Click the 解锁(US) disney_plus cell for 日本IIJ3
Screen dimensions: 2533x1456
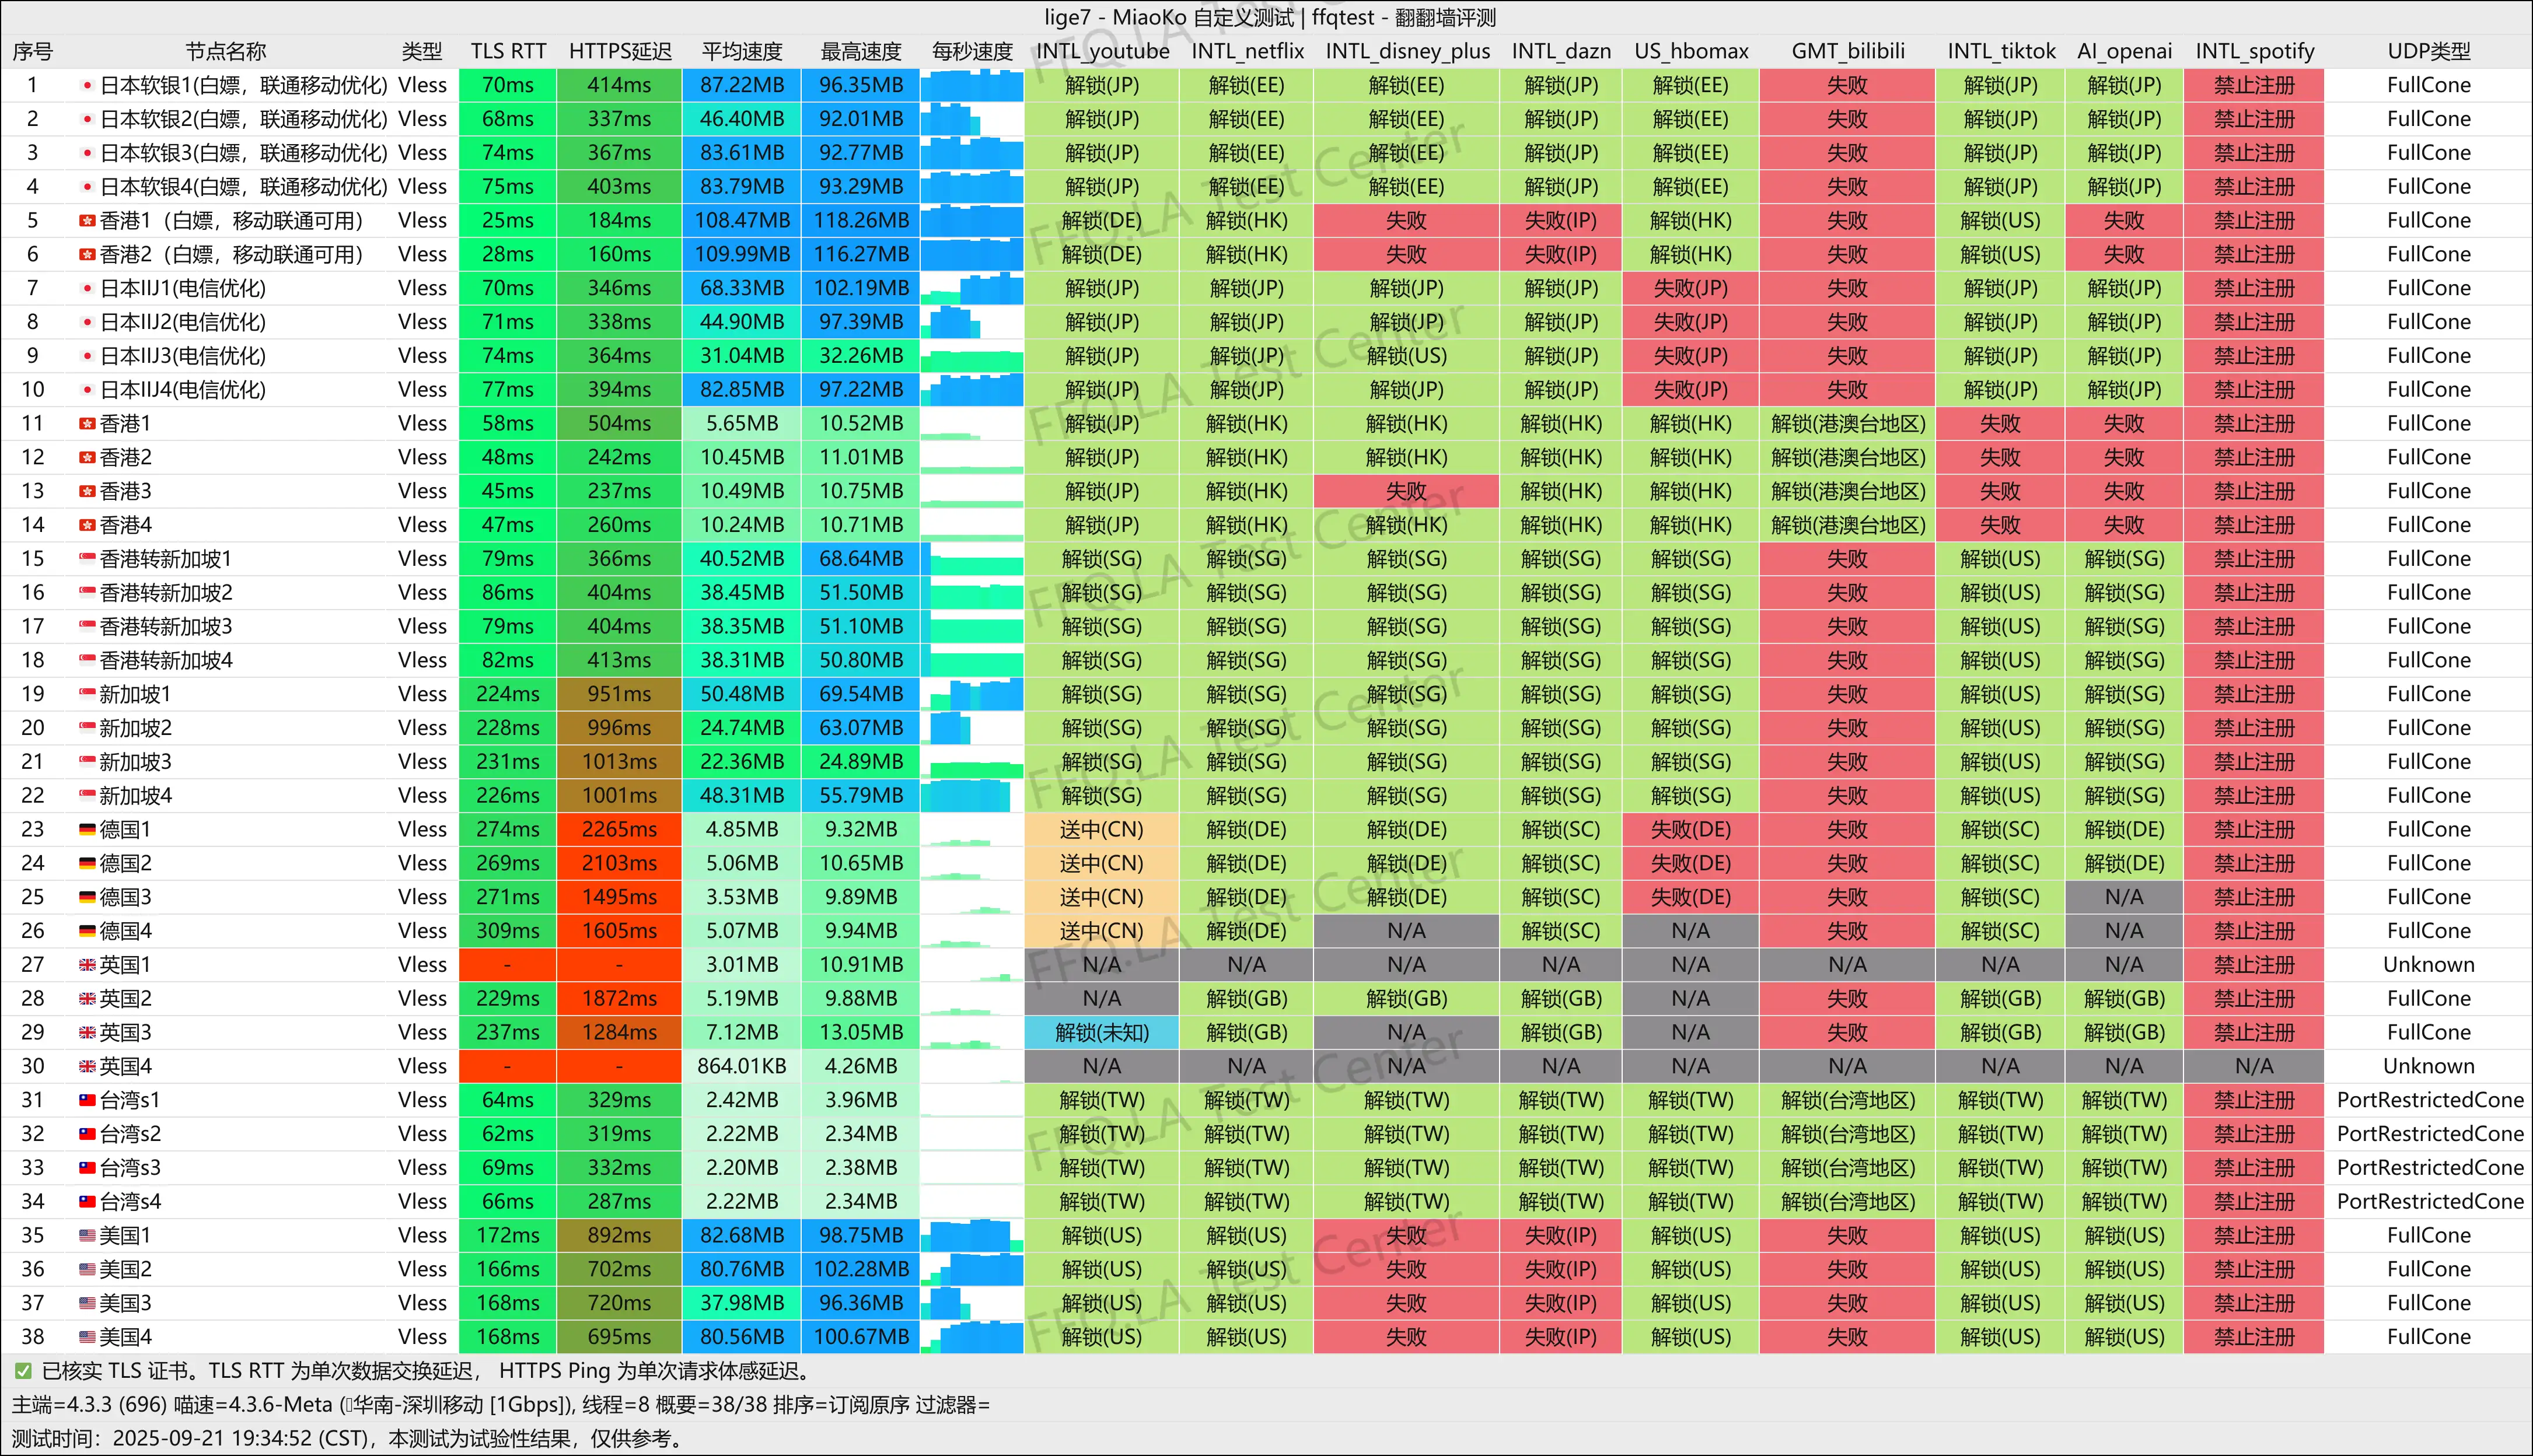pos(1407,356)
